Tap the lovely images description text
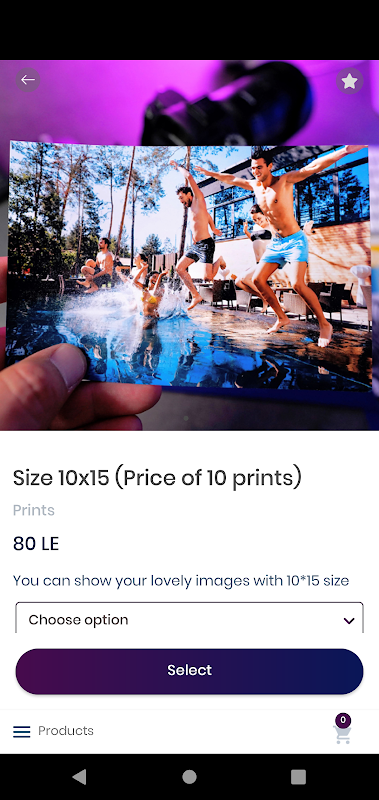 pyautogui.click(x=181, y=581)
